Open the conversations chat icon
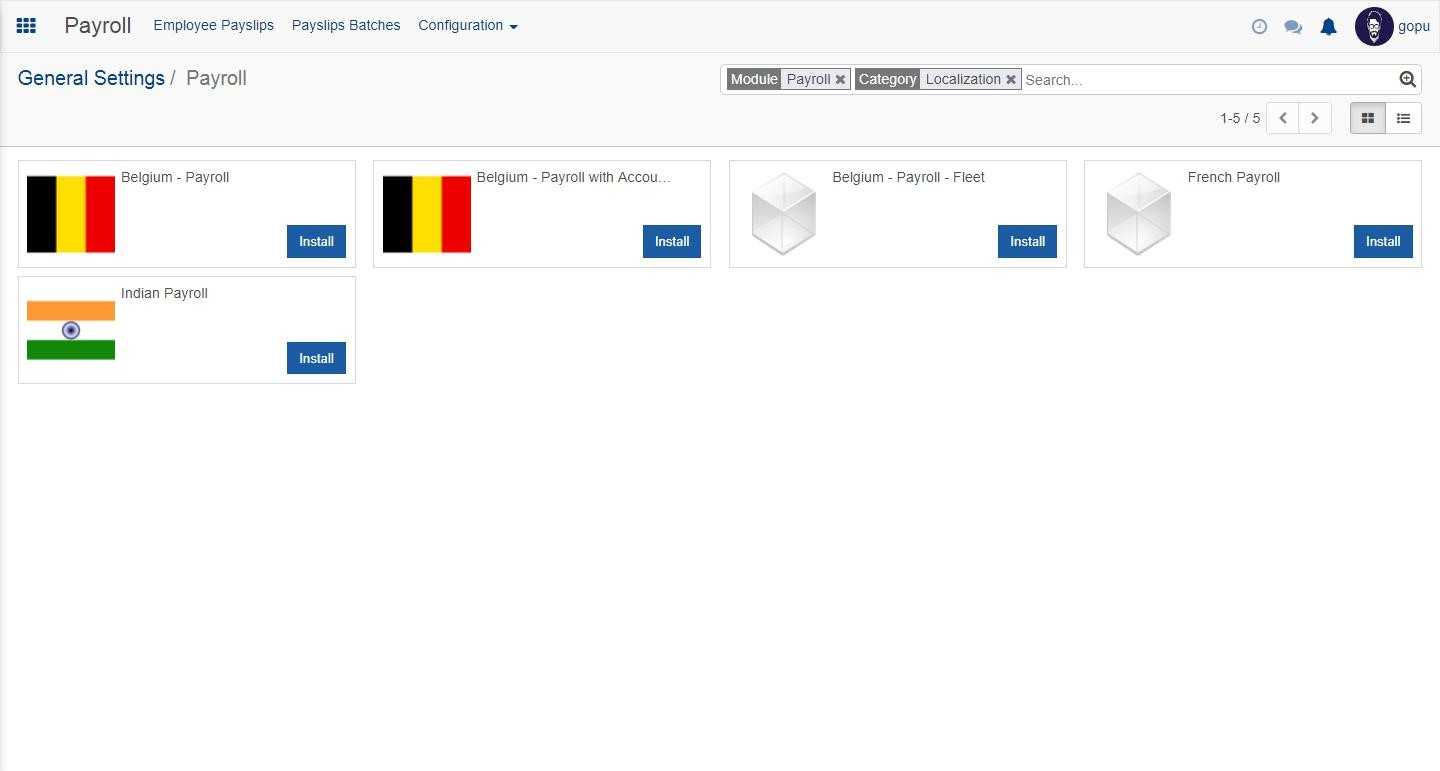 [x=1293, y=27]
